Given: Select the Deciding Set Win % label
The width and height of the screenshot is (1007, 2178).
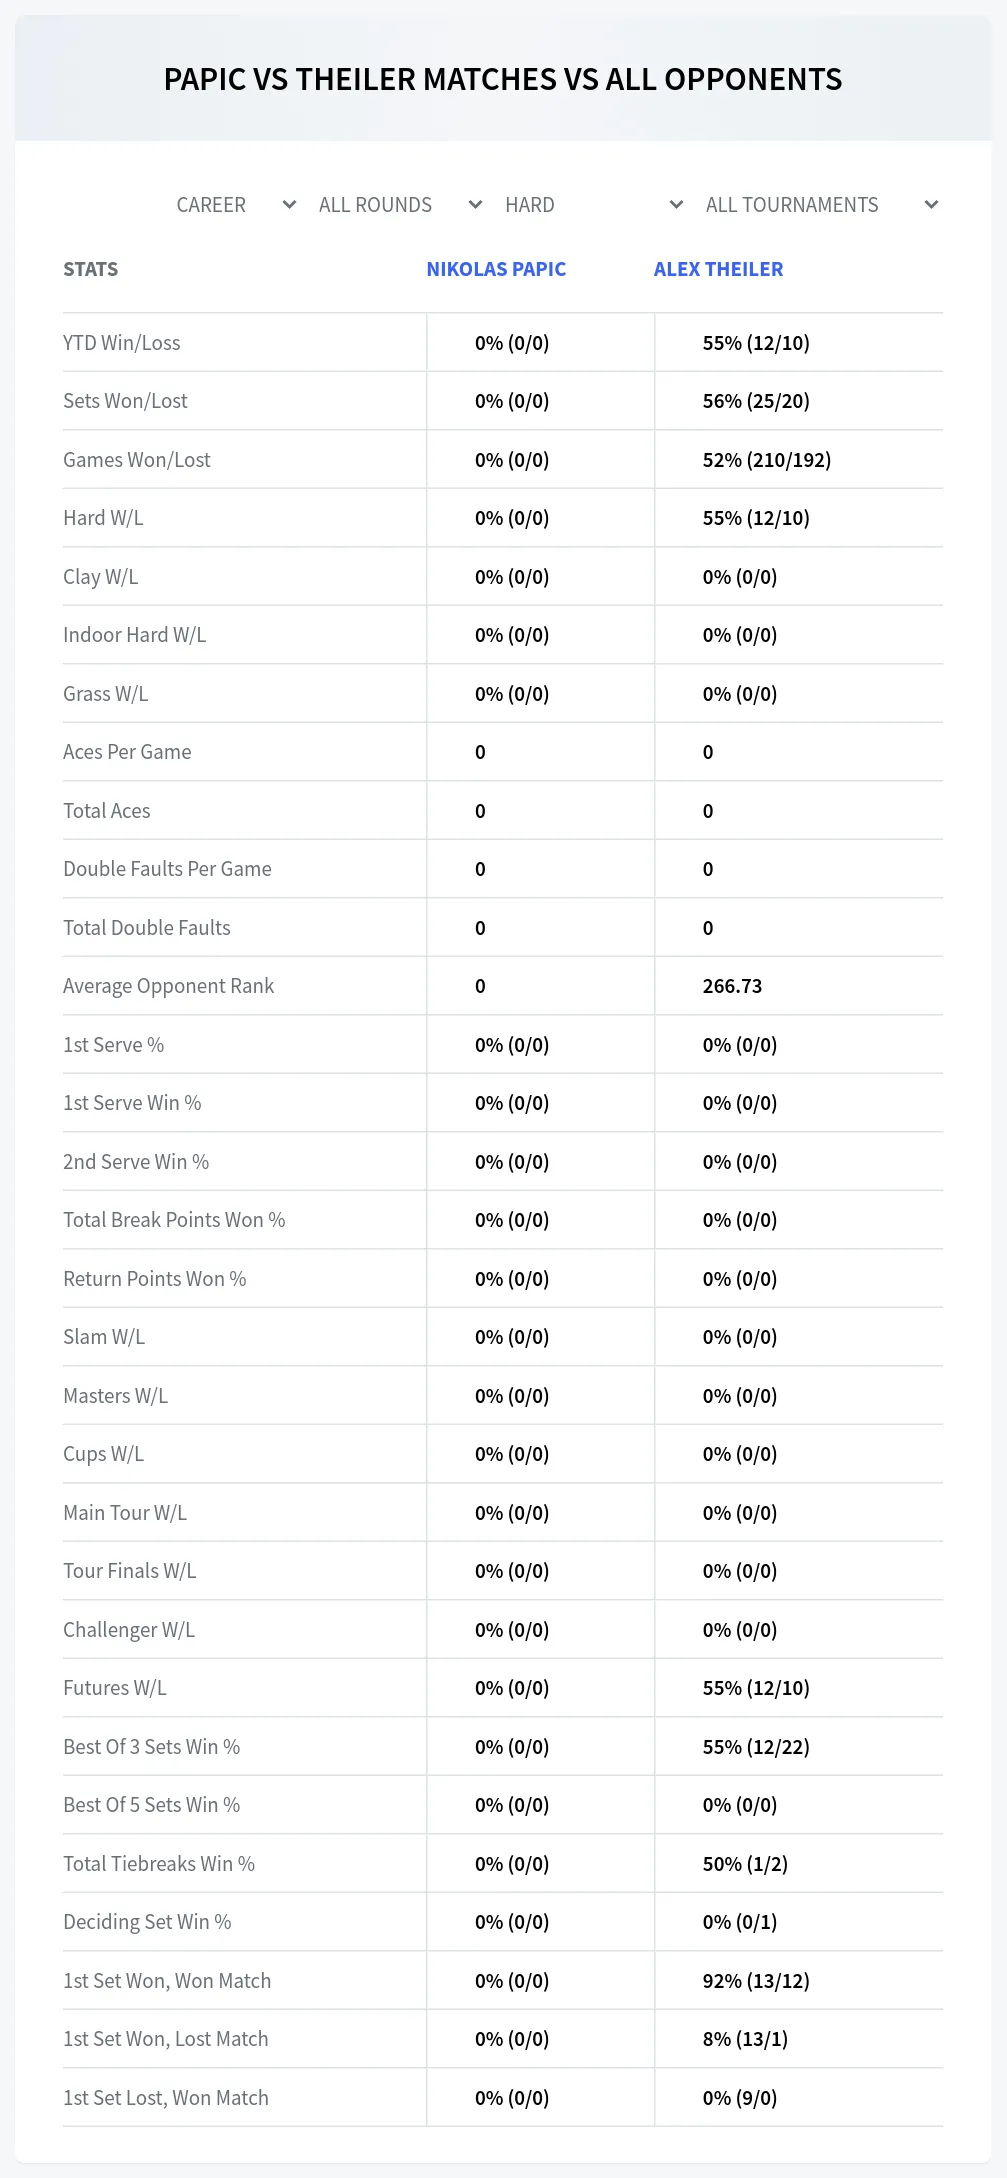Looking at the screenshot, I should pos(147,1922).
